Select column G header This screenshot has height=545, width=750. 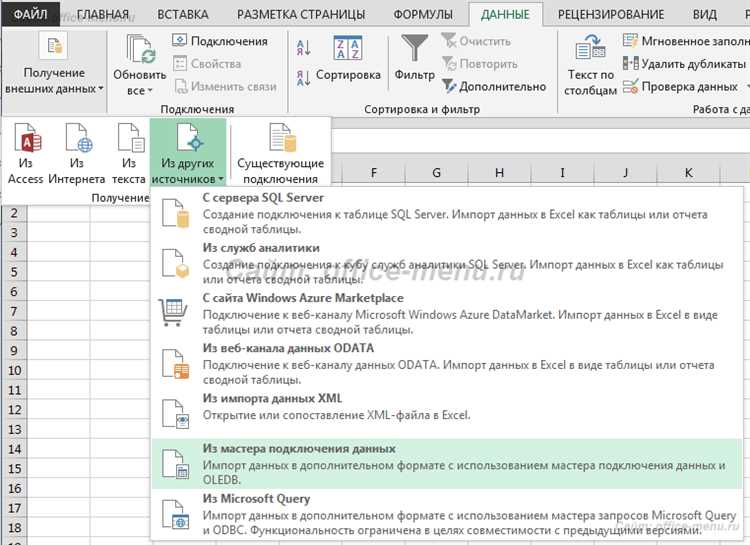tap(436, 173)
